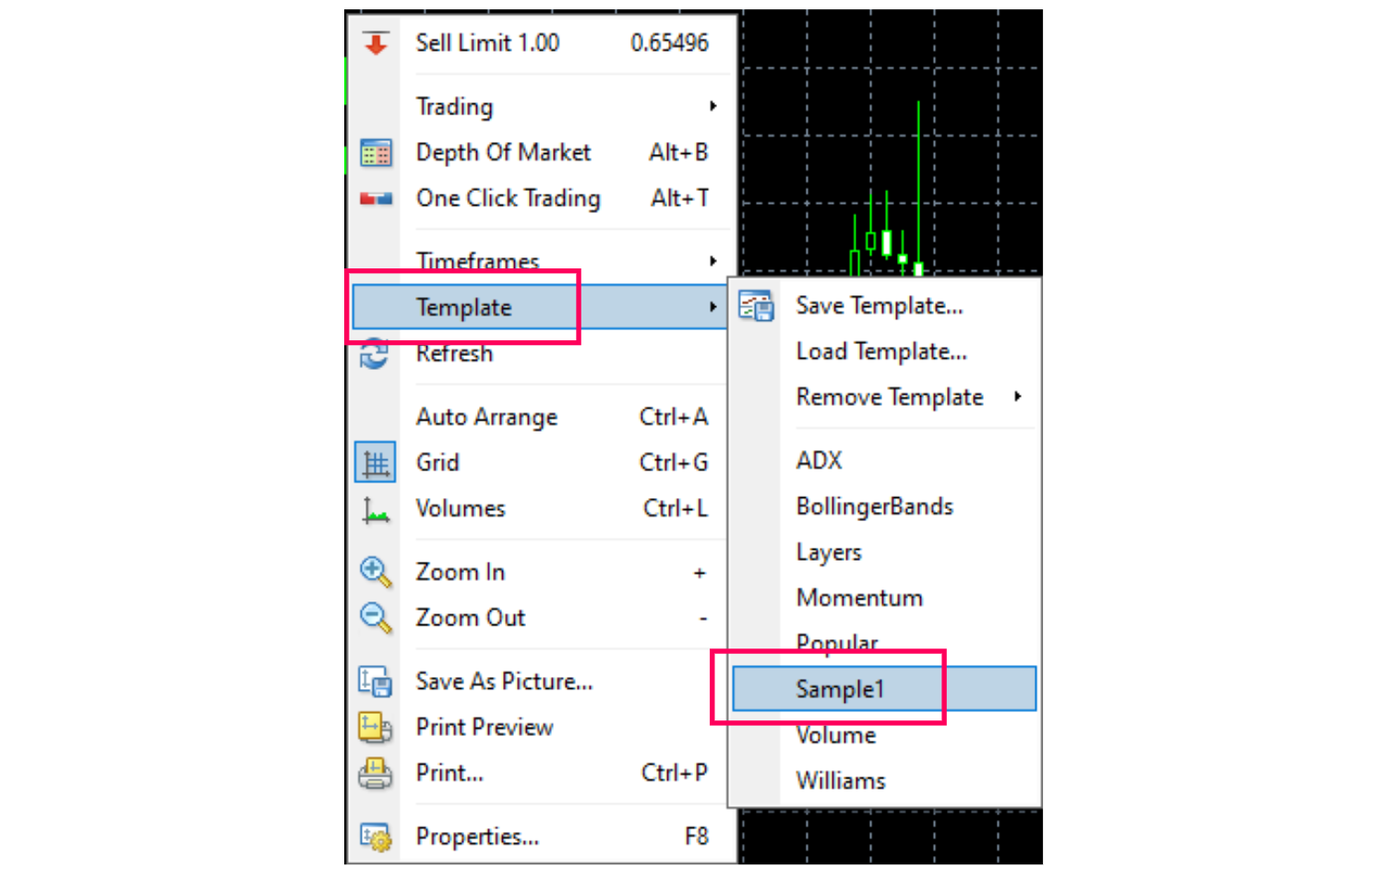Apply the Momentum template
Screen dimensions: 1400x879
859,598
